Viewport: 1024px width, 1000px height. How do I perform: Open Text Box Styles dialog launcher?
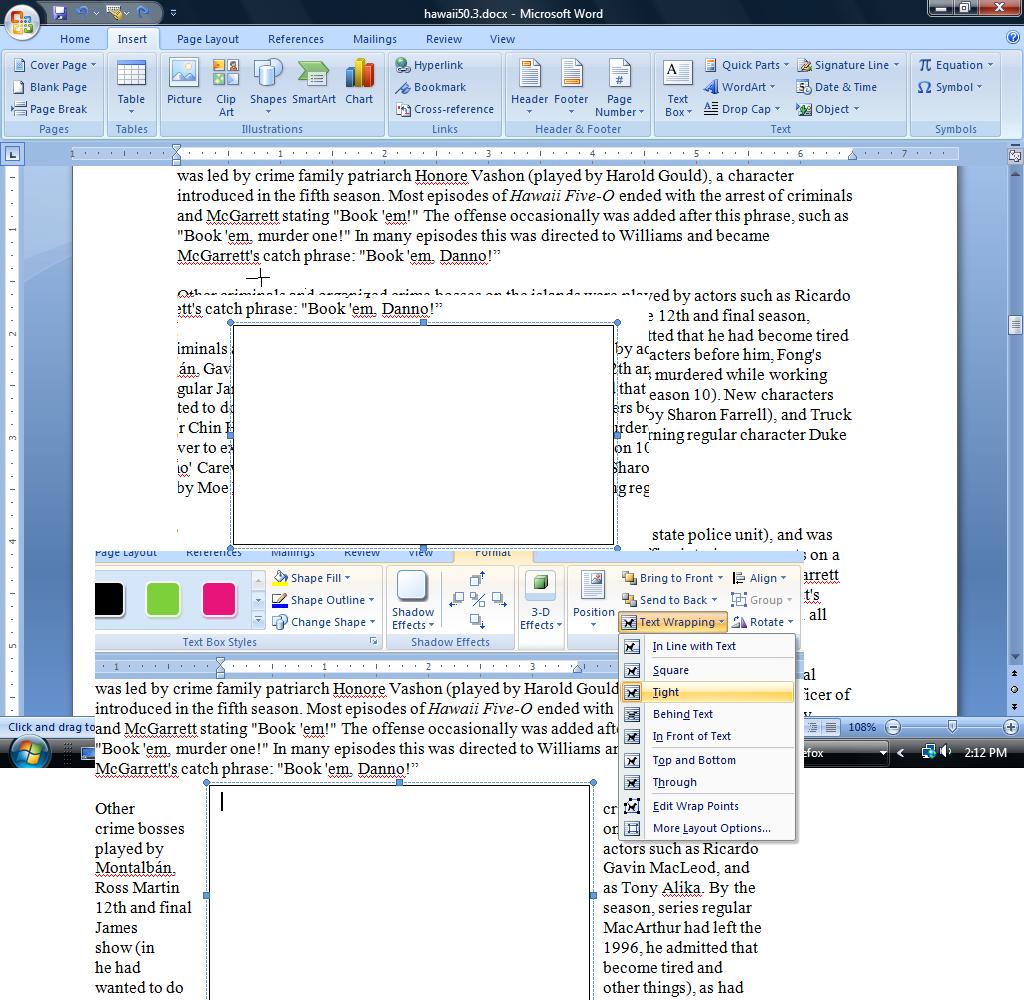pyautogui.click(x=374, y=641)
